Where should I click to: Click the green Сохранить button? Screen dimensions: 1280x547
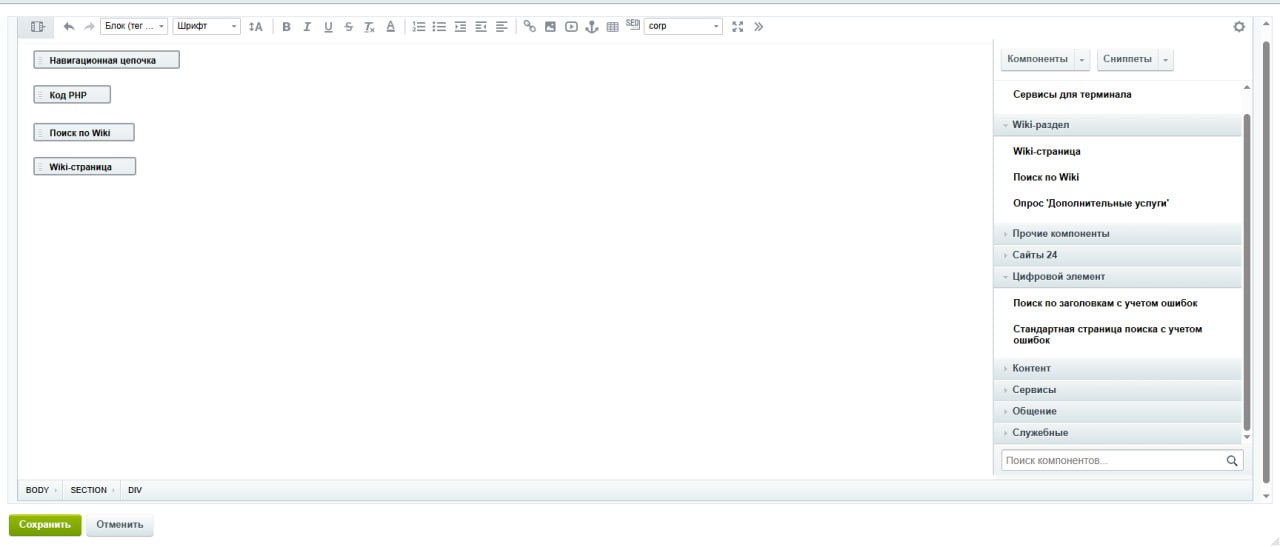[45, 524]
